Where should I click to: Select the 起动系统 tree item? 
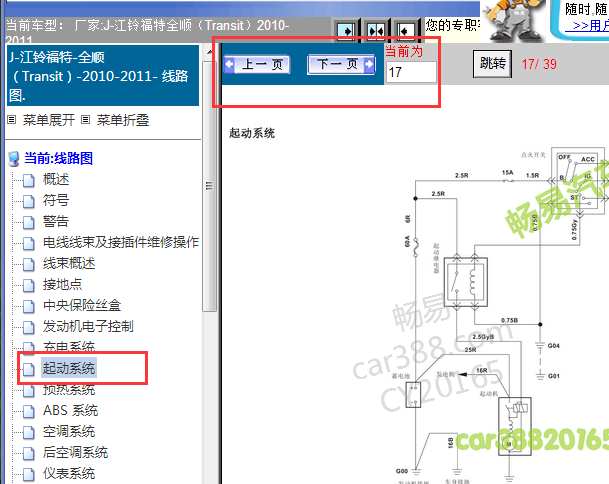point(69,368)
